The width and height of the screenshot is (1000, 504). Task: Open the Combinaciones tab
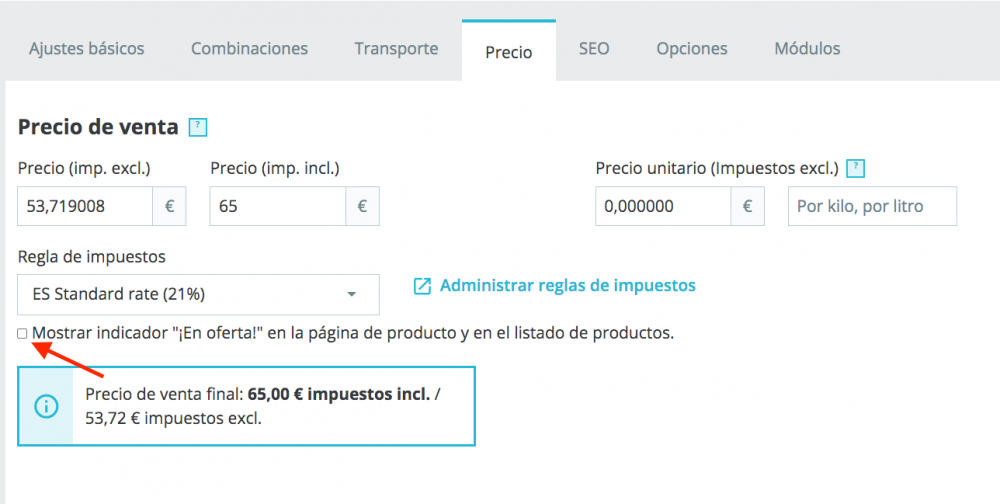click(x=249, y=48)
